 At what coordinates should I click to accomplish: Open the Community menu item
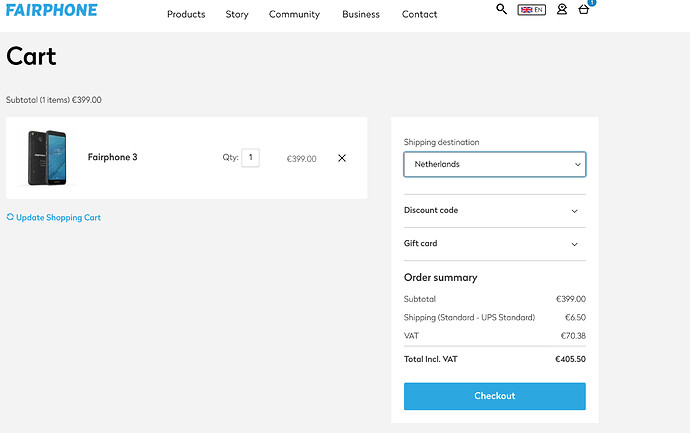pyautogui.click(x=294, y=15)
